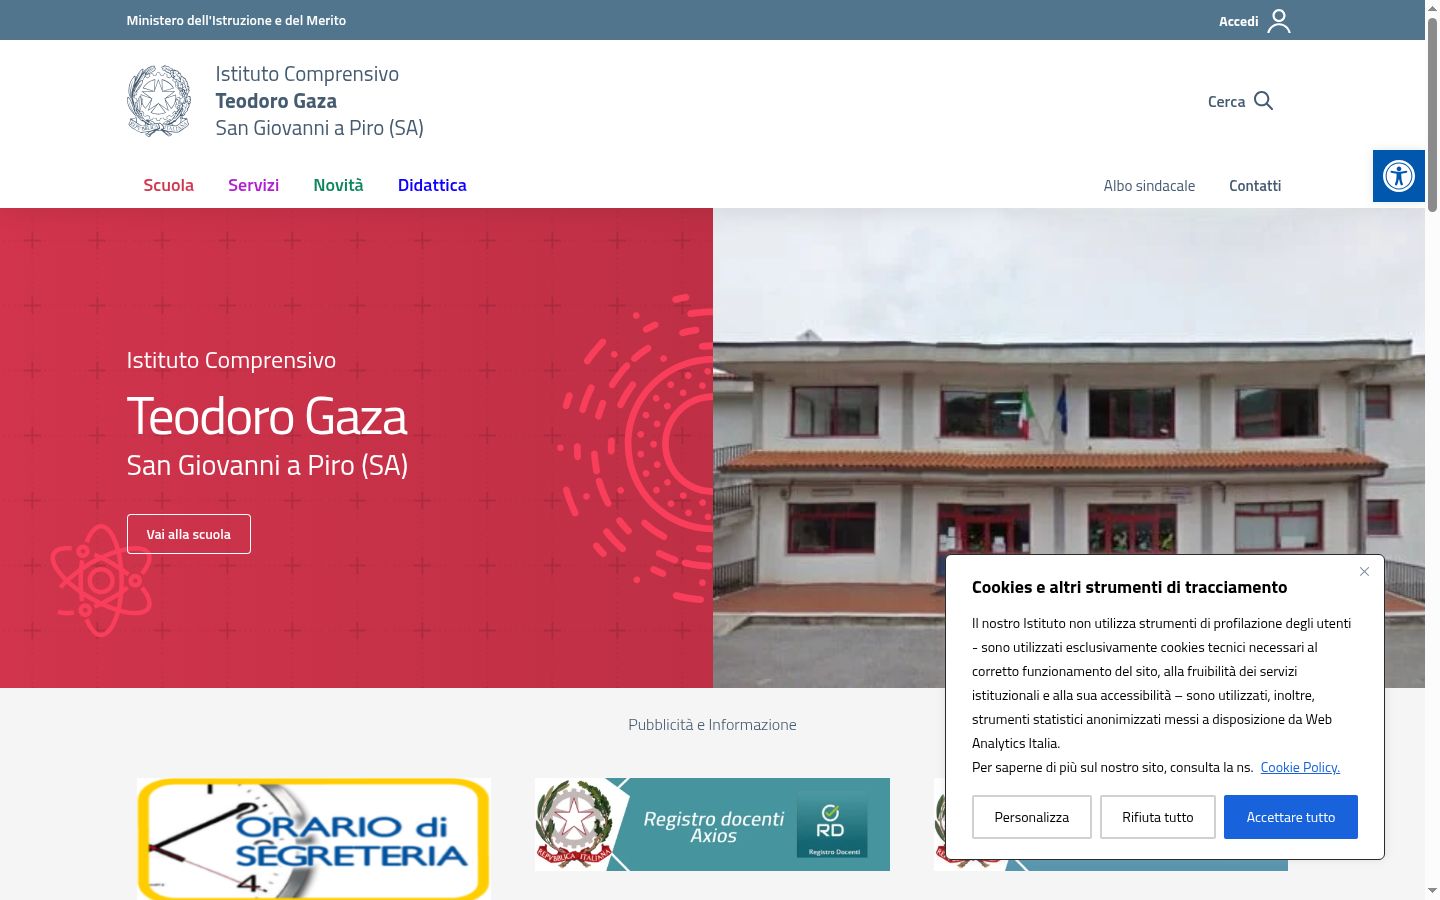Open the Cookie Policy link
This screenshot has width=1440, height=900.
click(x=1300, y=767)
